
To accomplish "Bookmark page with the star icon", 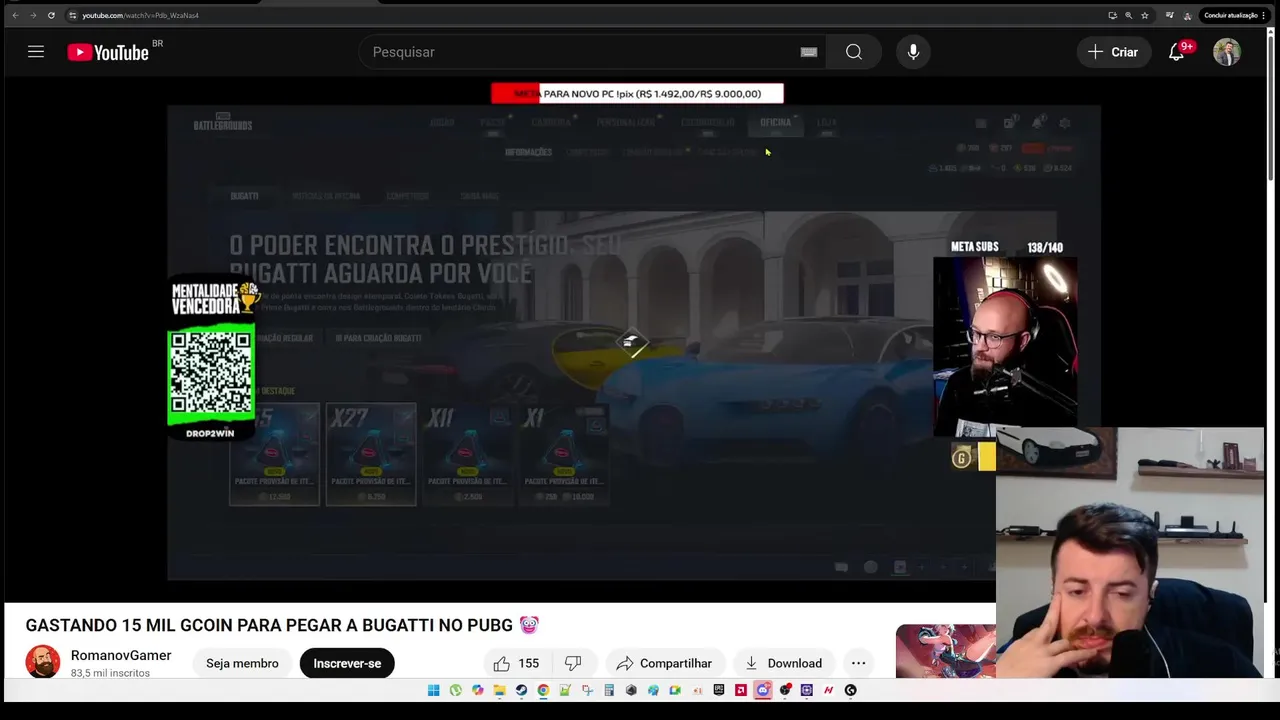I will pyautogui.click(x=1145, y=15).
